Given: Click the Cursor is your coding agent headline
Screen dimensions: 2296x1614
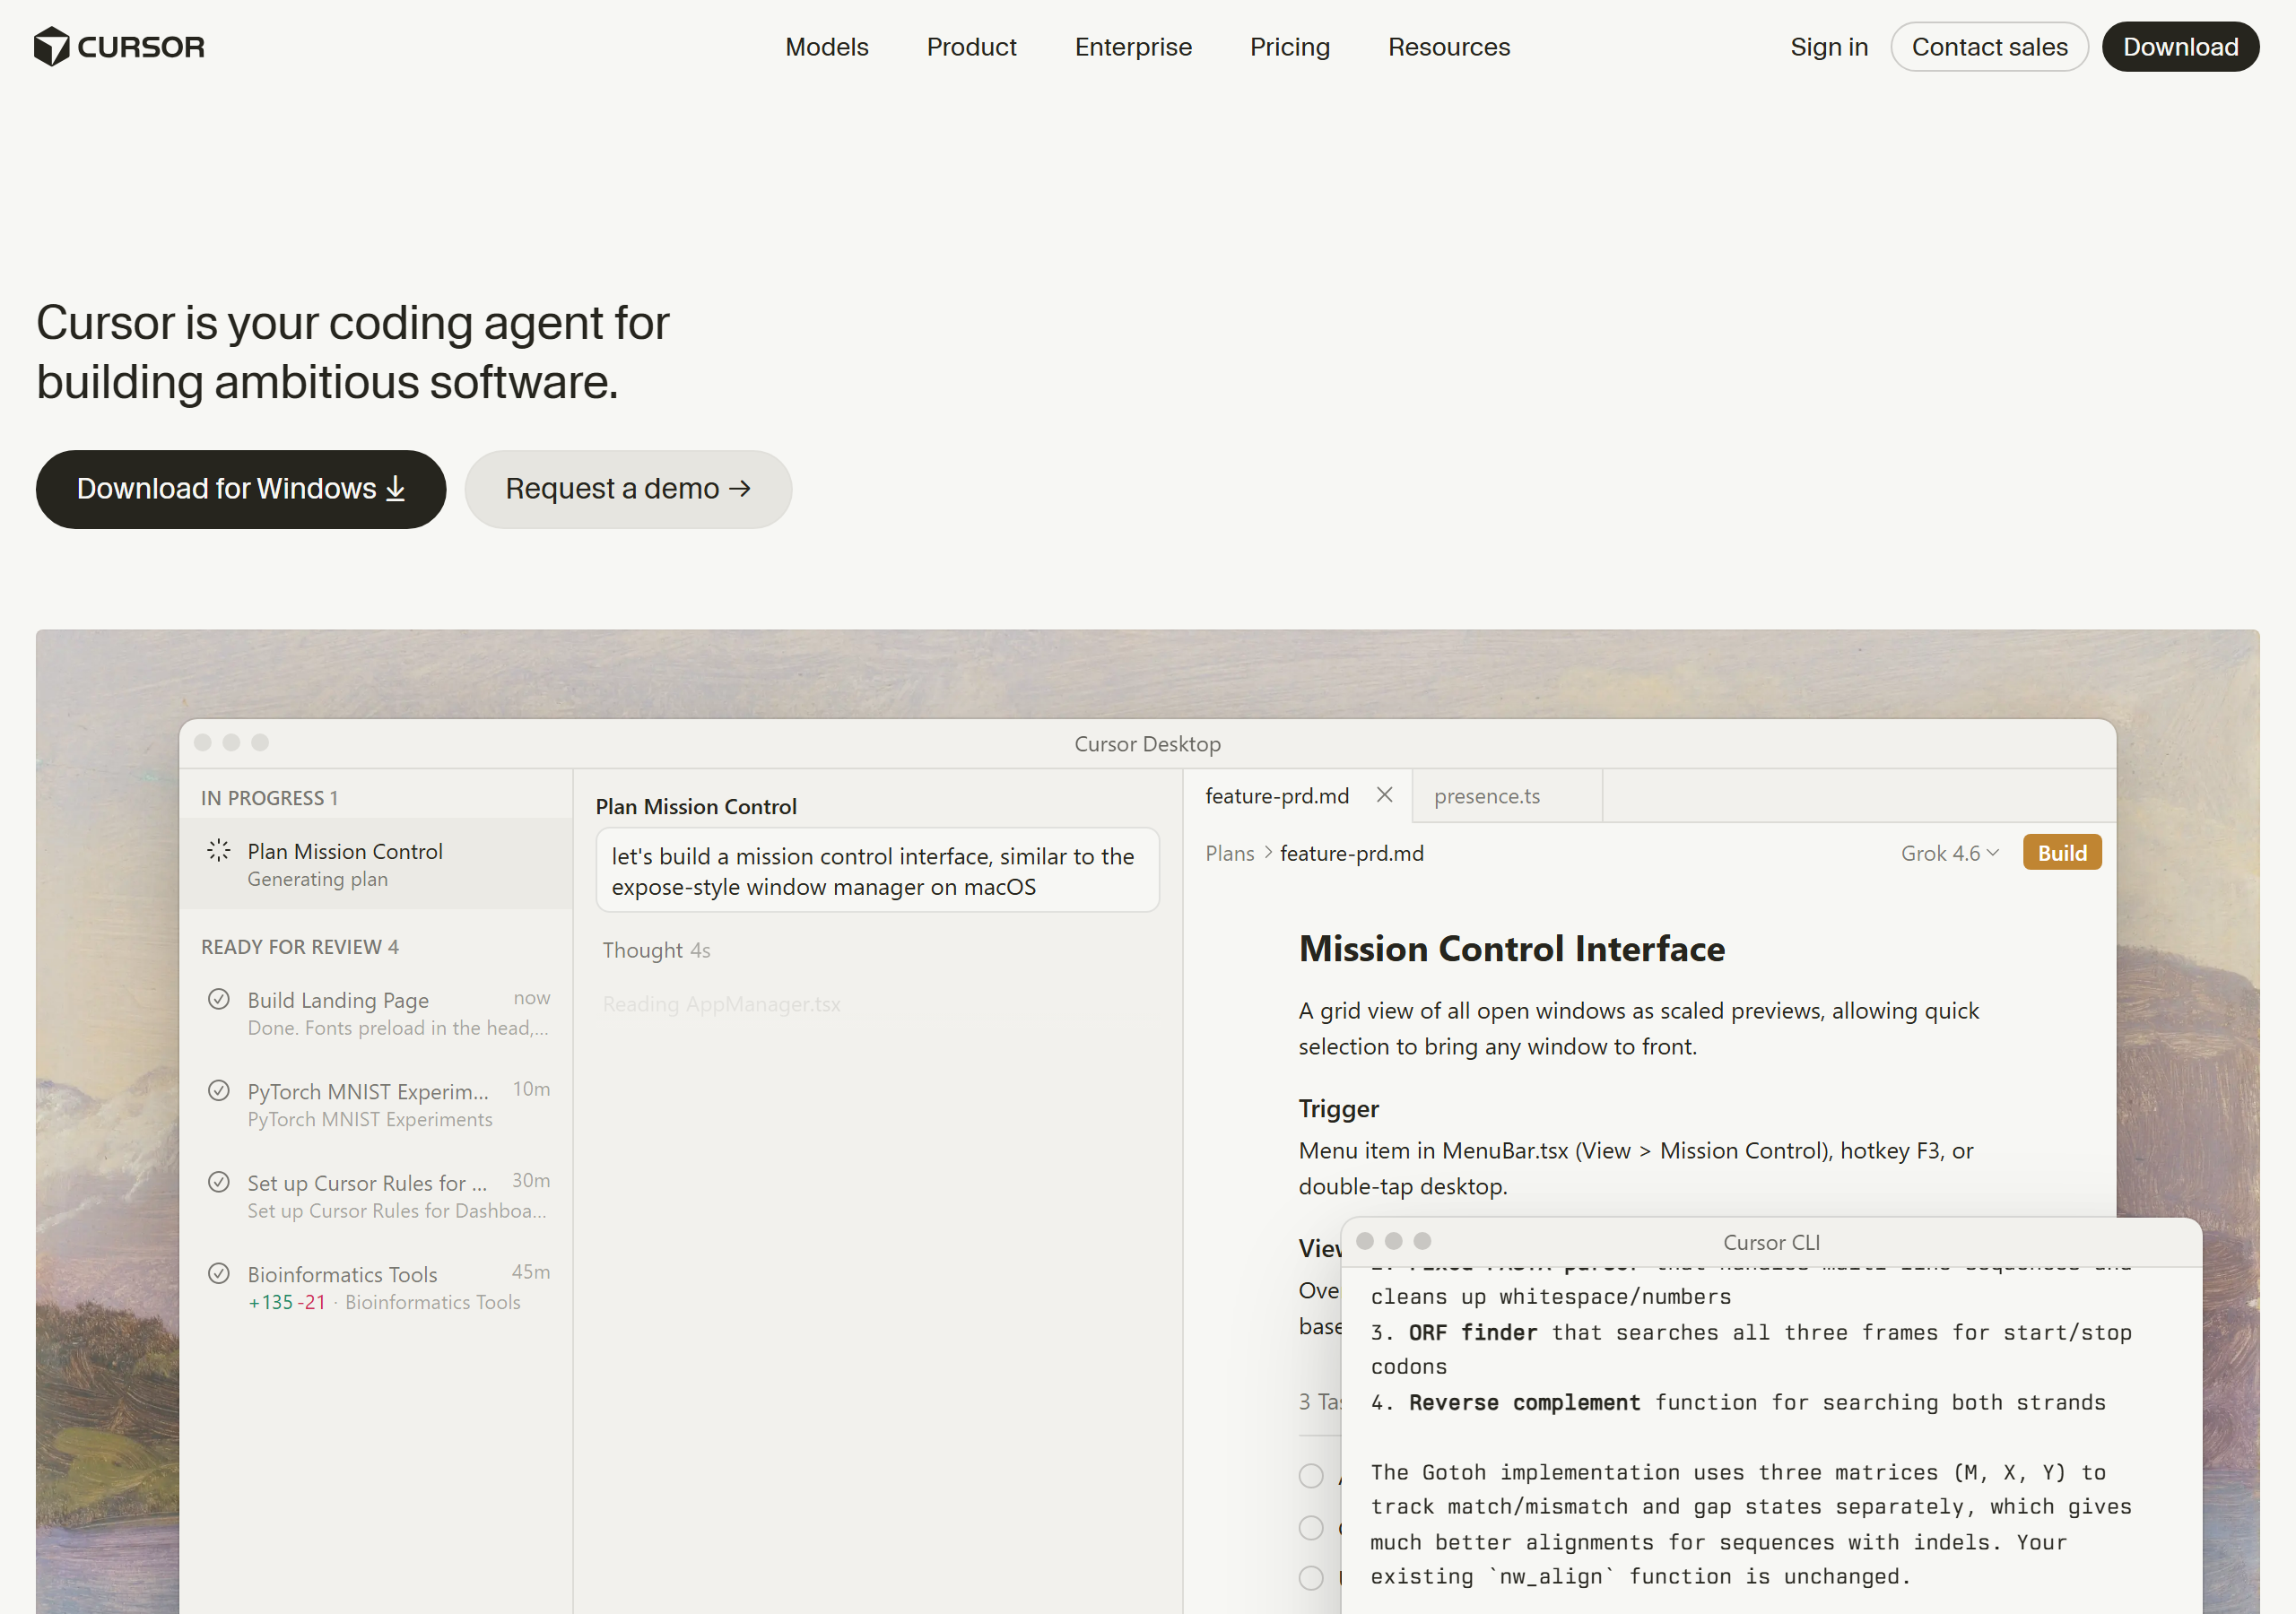Looking at the screenshot, I should [353, 352].
